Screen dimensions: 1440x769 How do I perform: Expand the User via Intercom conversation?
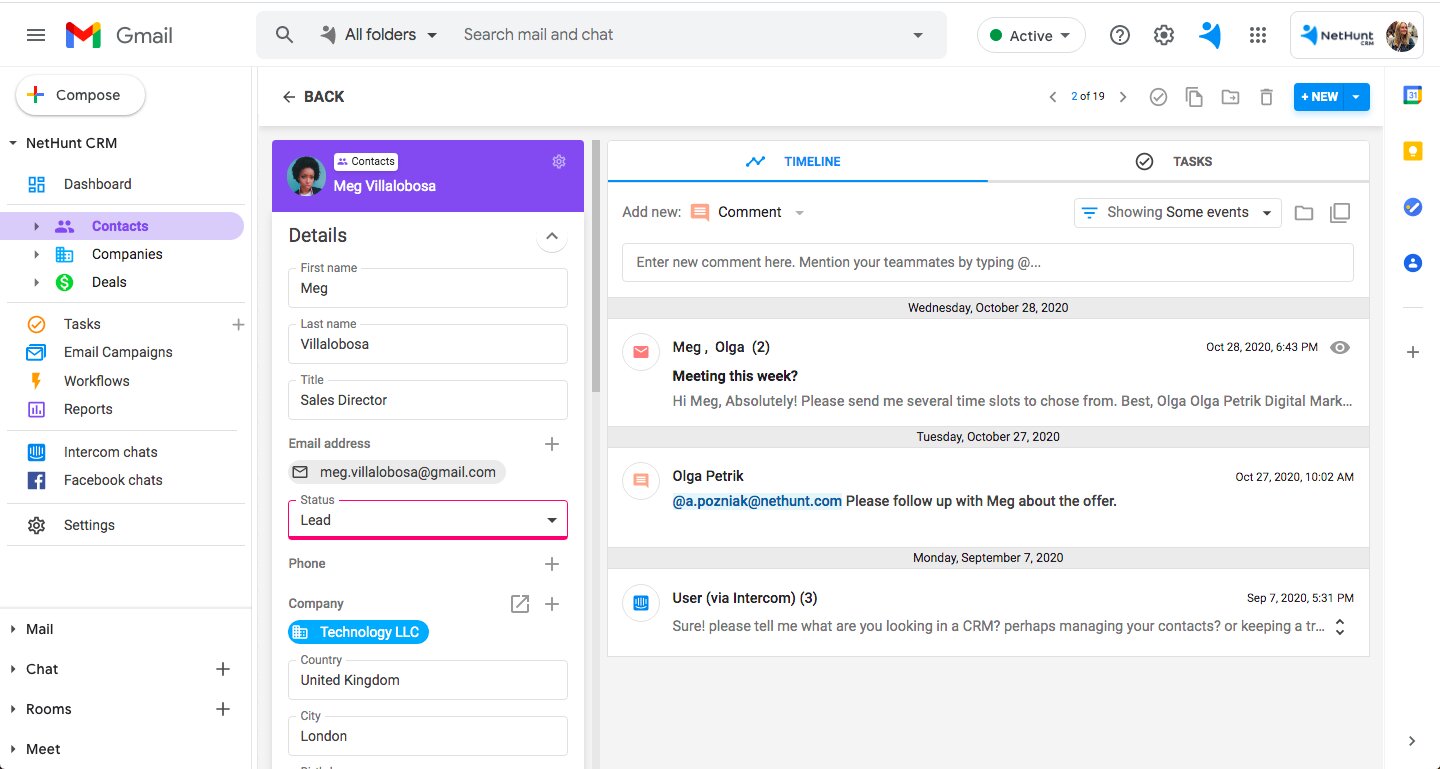1340,627
